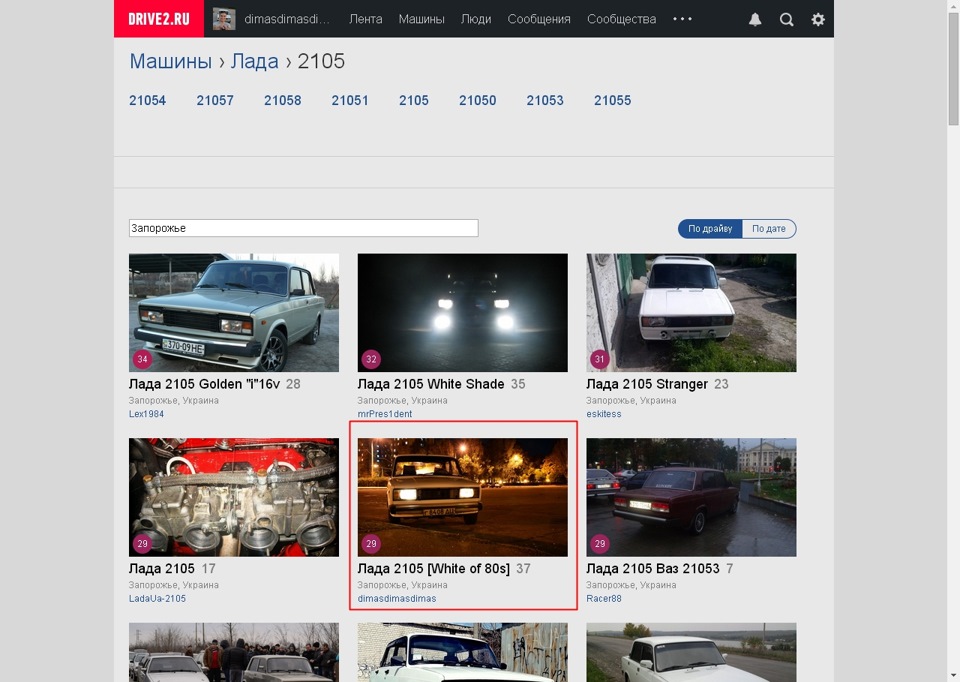Click the 32 badge on White Shade
The width and height of the screenshot is (960, 682).
coord(371,359)
